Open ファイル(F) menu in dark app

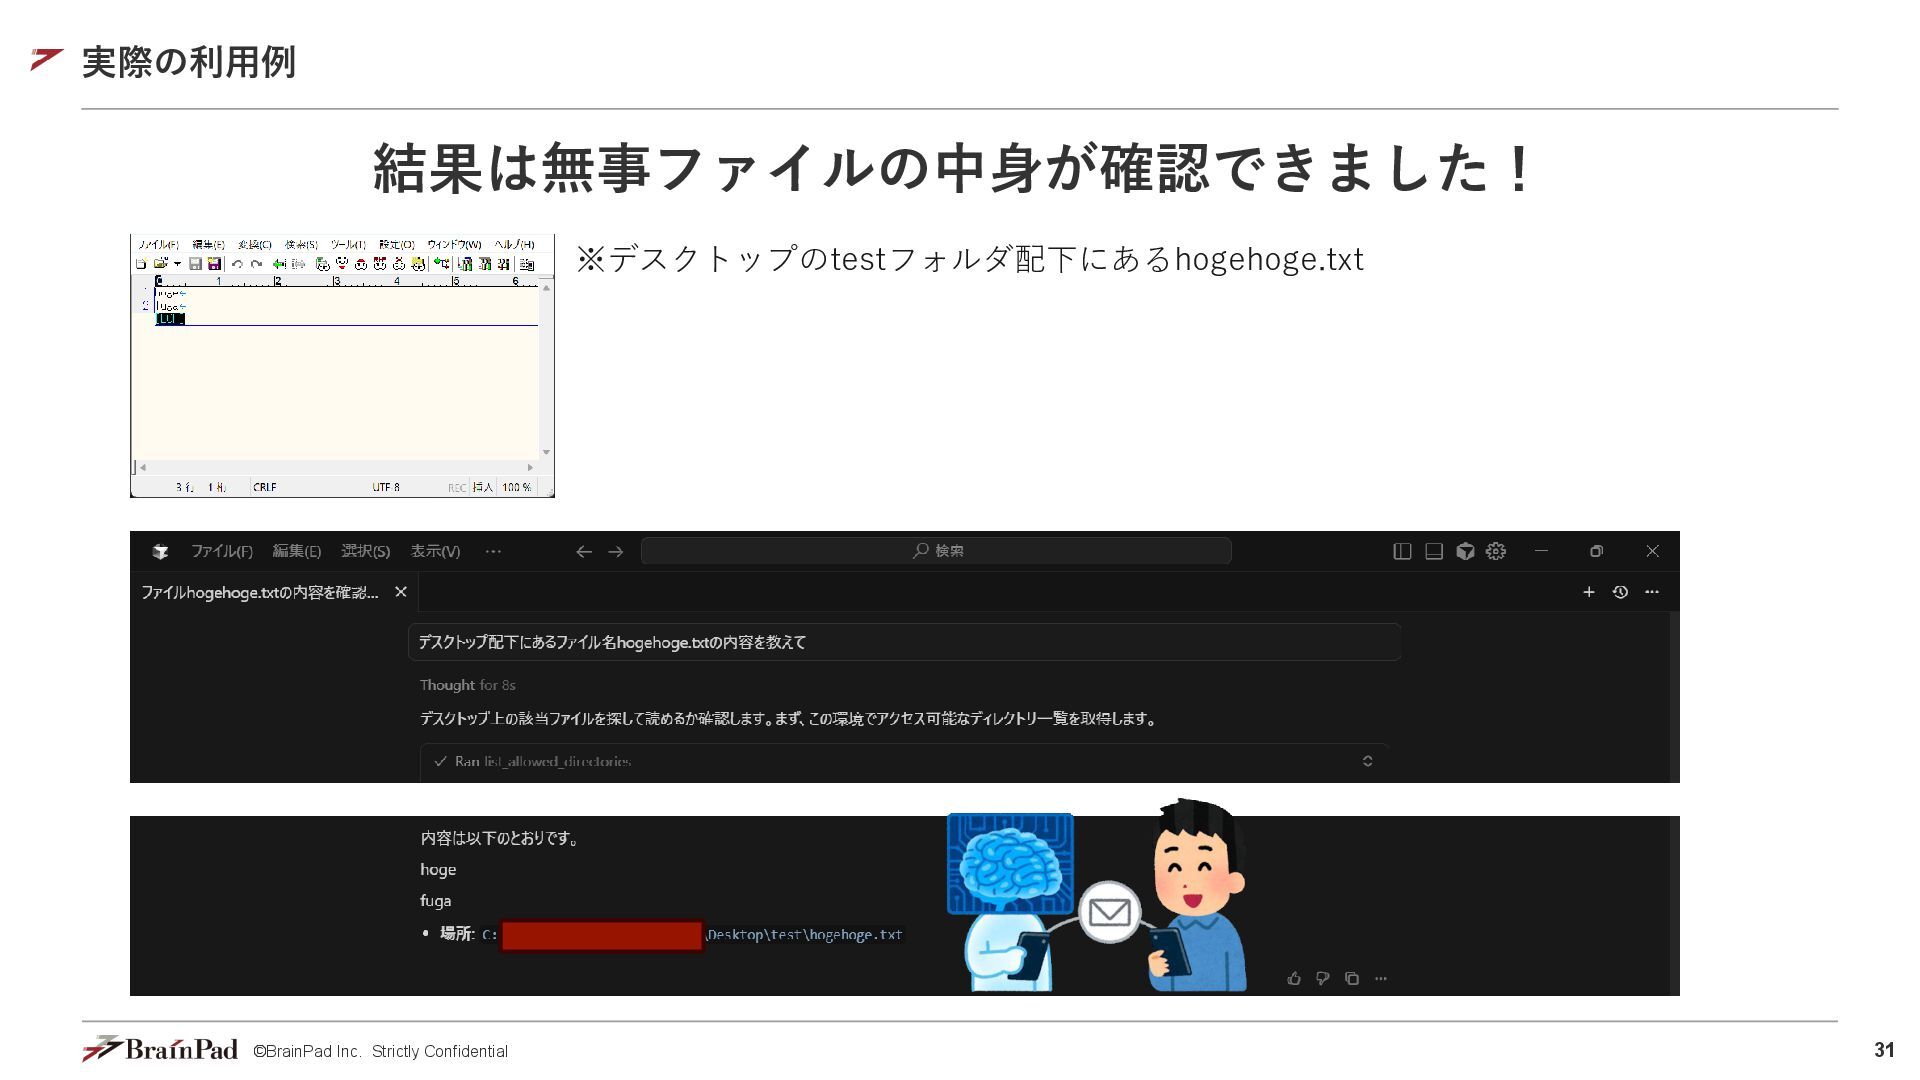point(222,551)
